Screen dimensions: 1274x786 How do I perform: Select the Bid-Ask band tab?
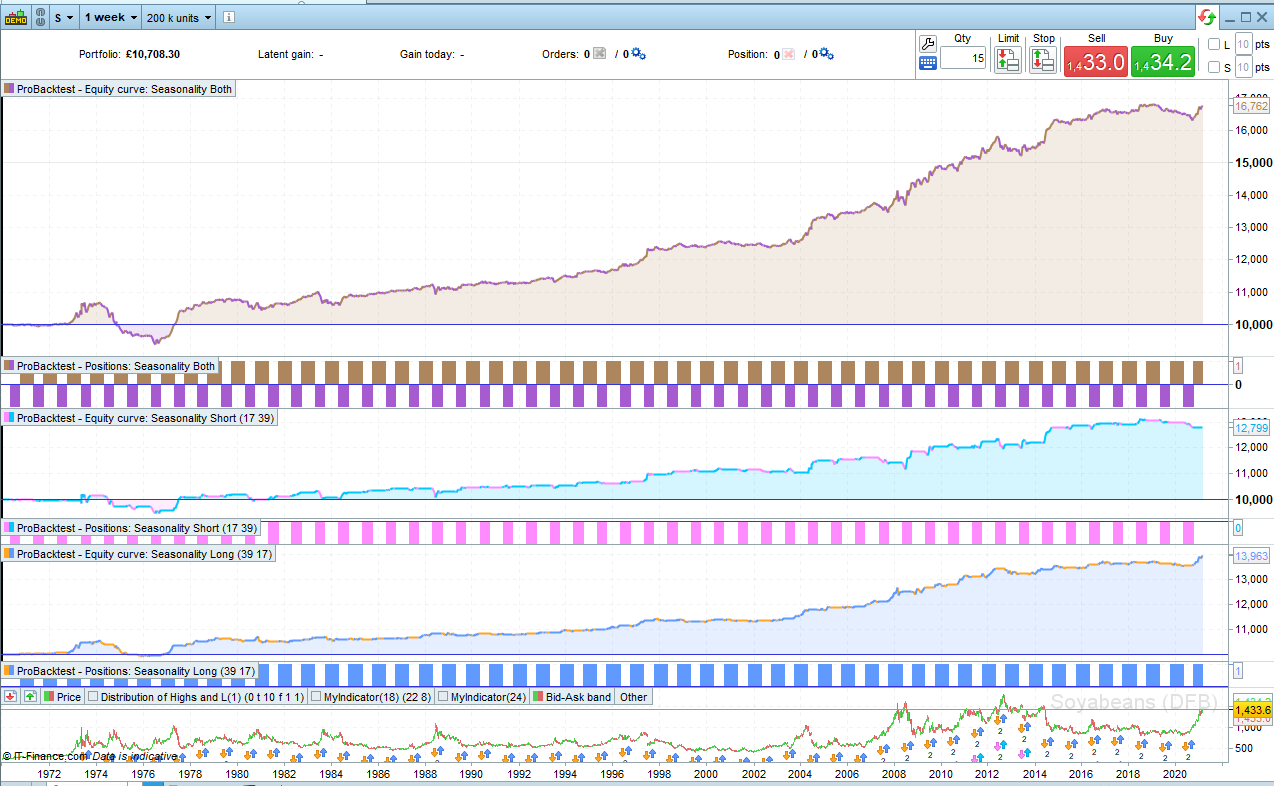572,697
